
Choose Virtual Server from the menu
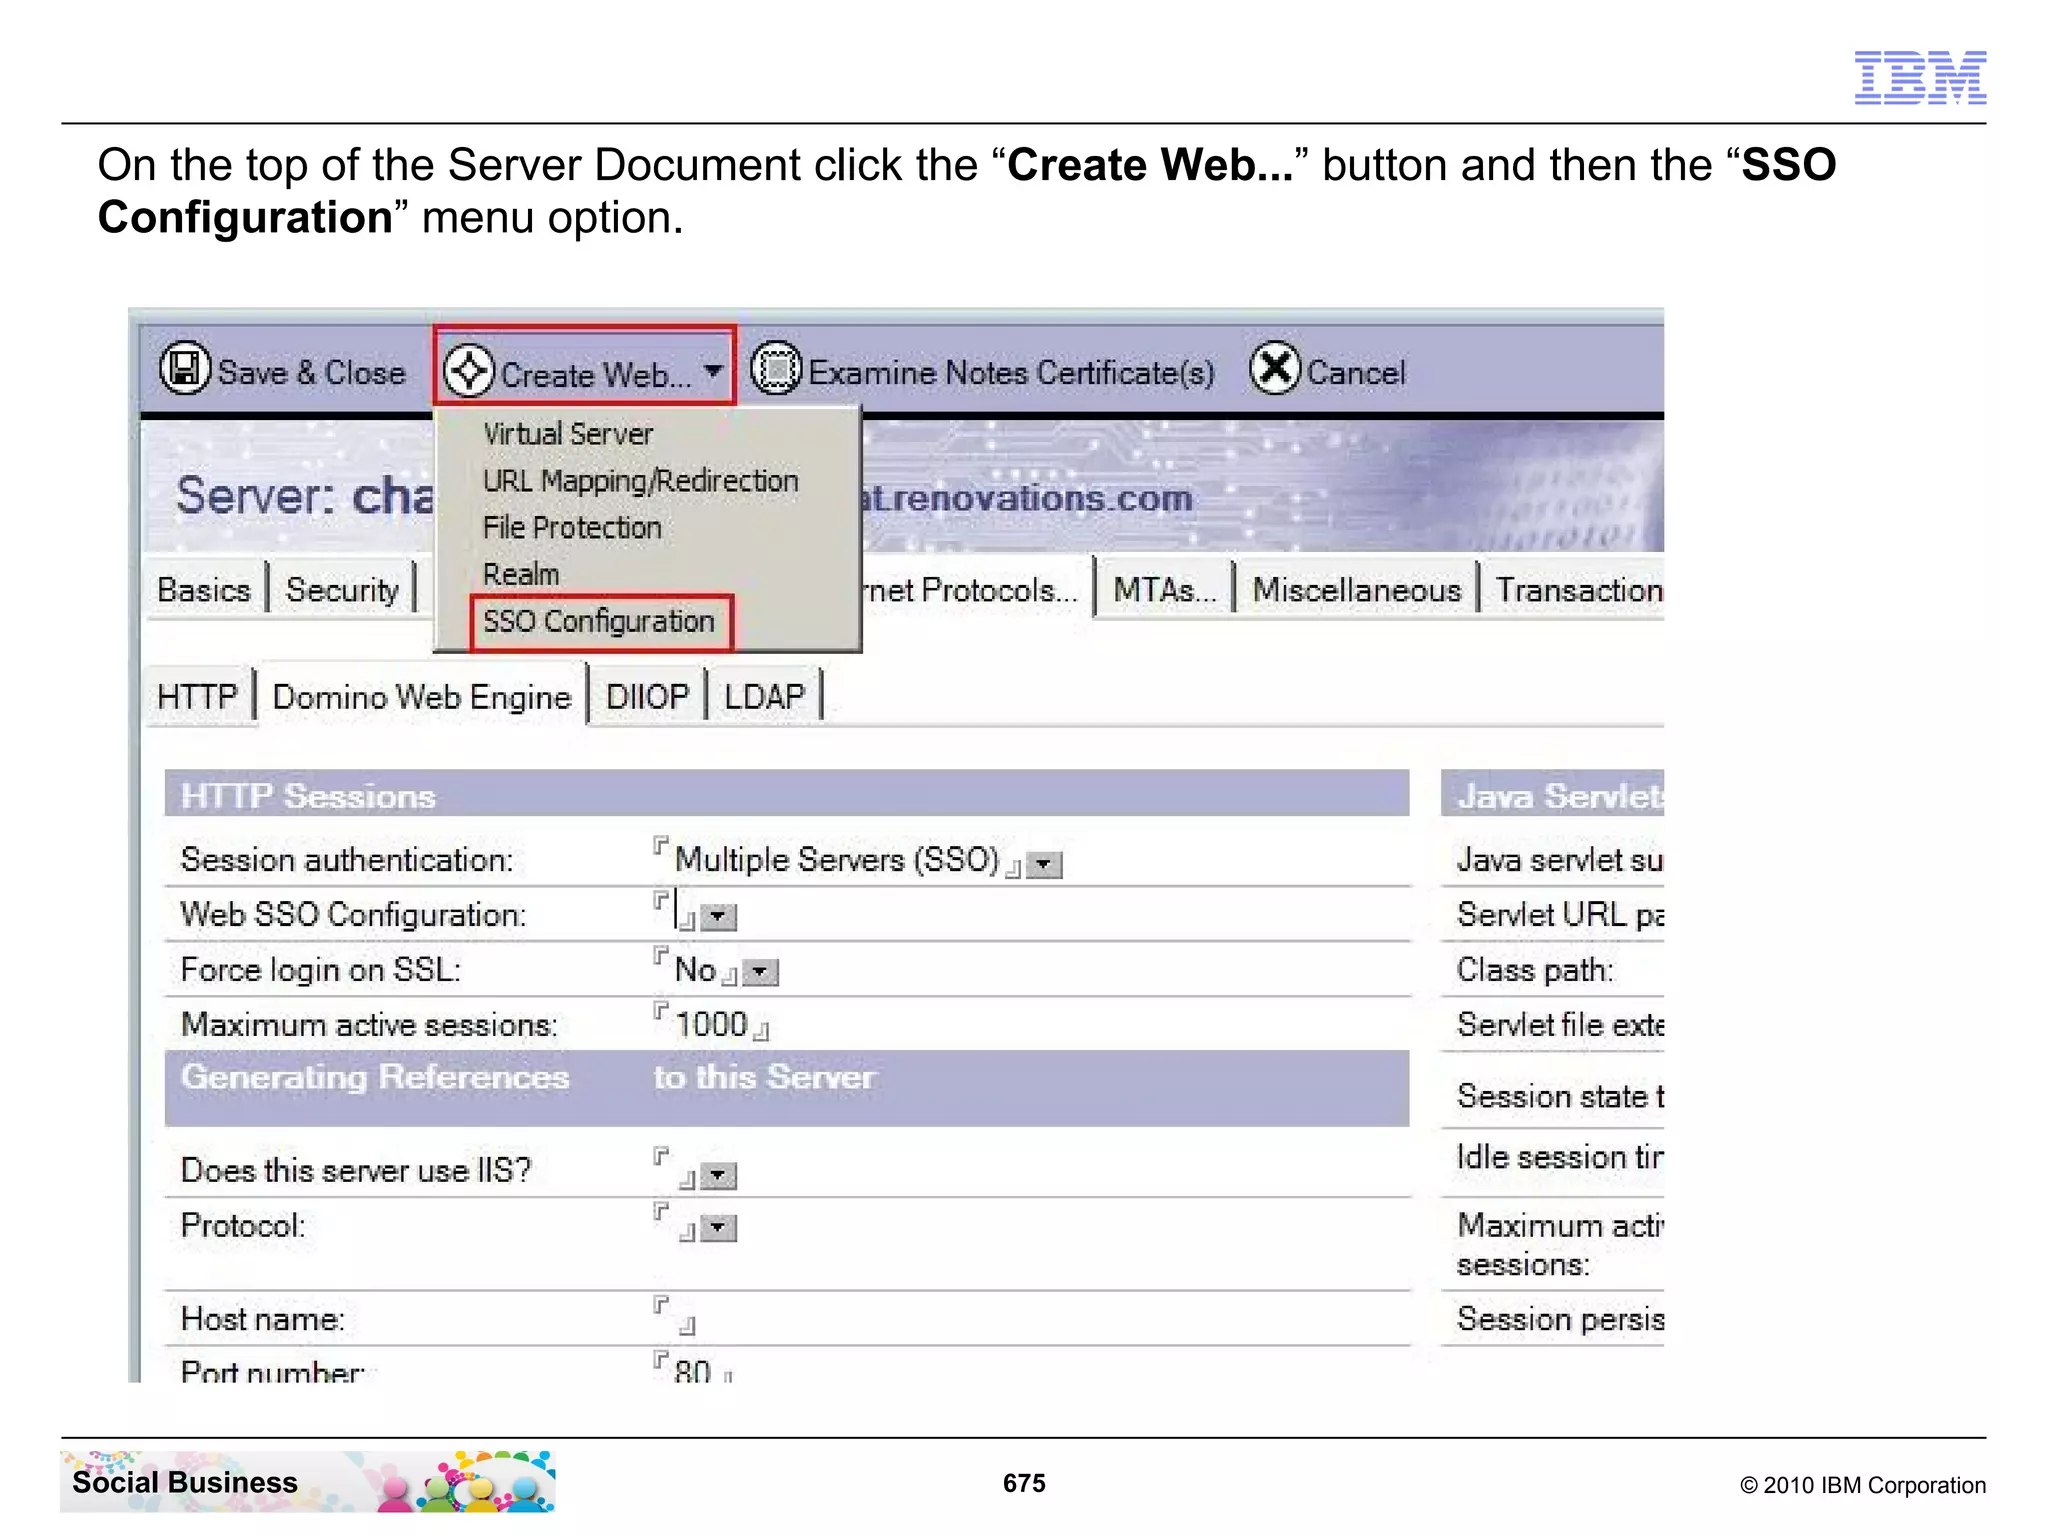(x=568, y=434)
